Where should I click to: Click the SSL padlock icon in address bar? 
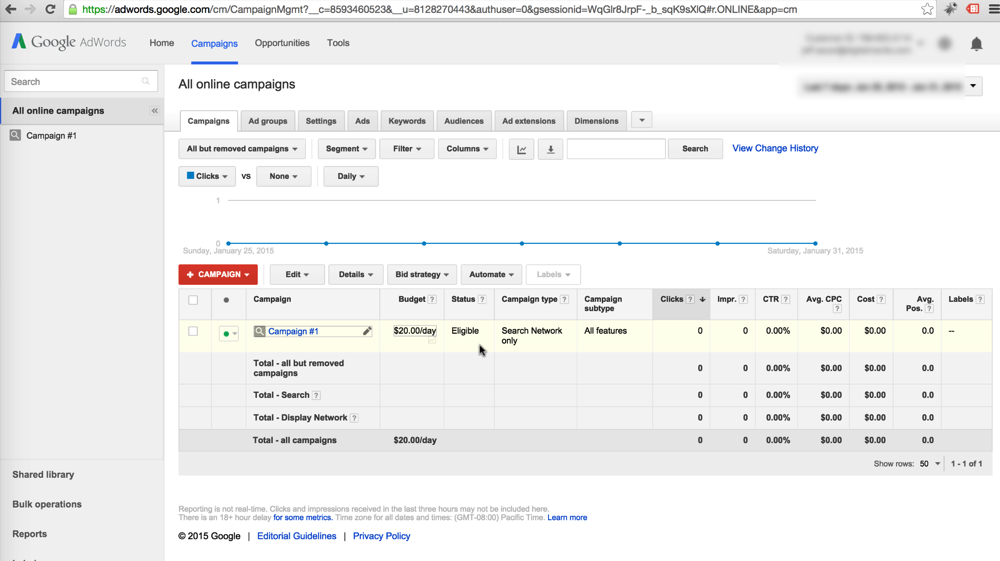(x=73, y=10)
